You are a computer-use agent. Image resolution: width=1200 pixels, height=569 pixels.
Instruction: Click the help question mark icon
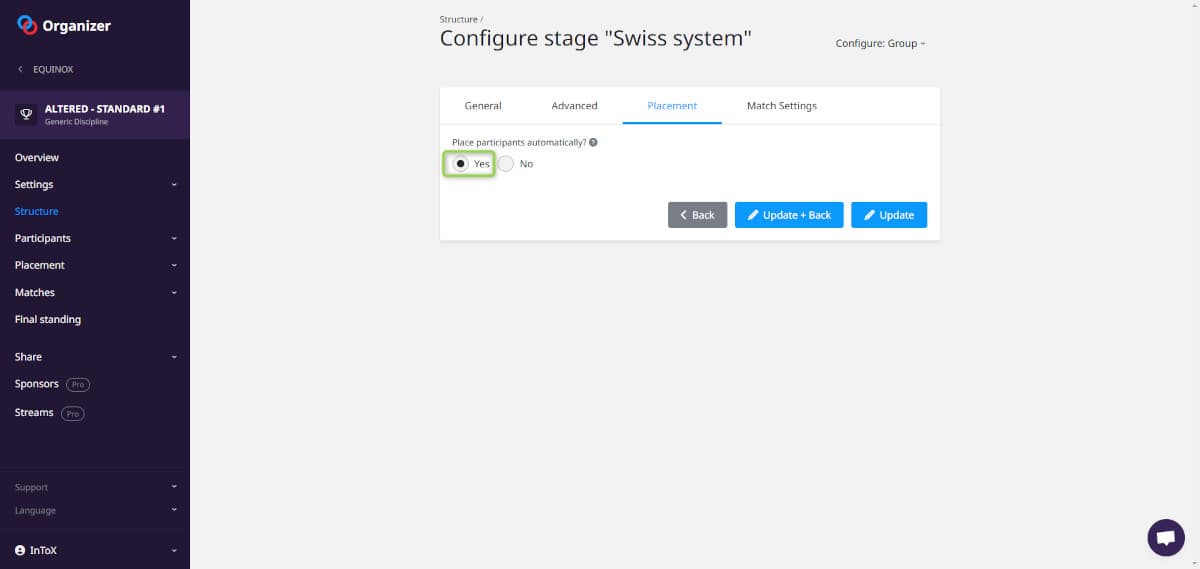[x=593, y=143]
